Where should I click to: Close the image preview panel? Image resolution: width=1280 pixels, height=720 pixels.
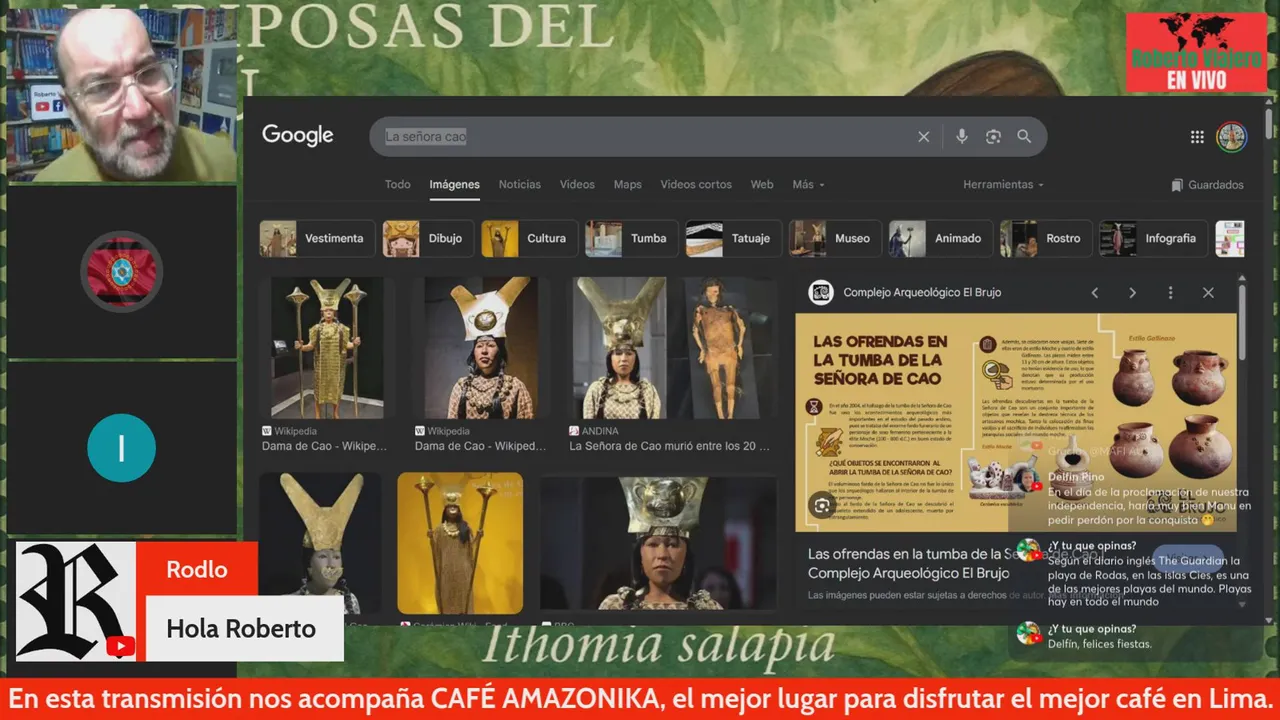[x=1208, y=293]
